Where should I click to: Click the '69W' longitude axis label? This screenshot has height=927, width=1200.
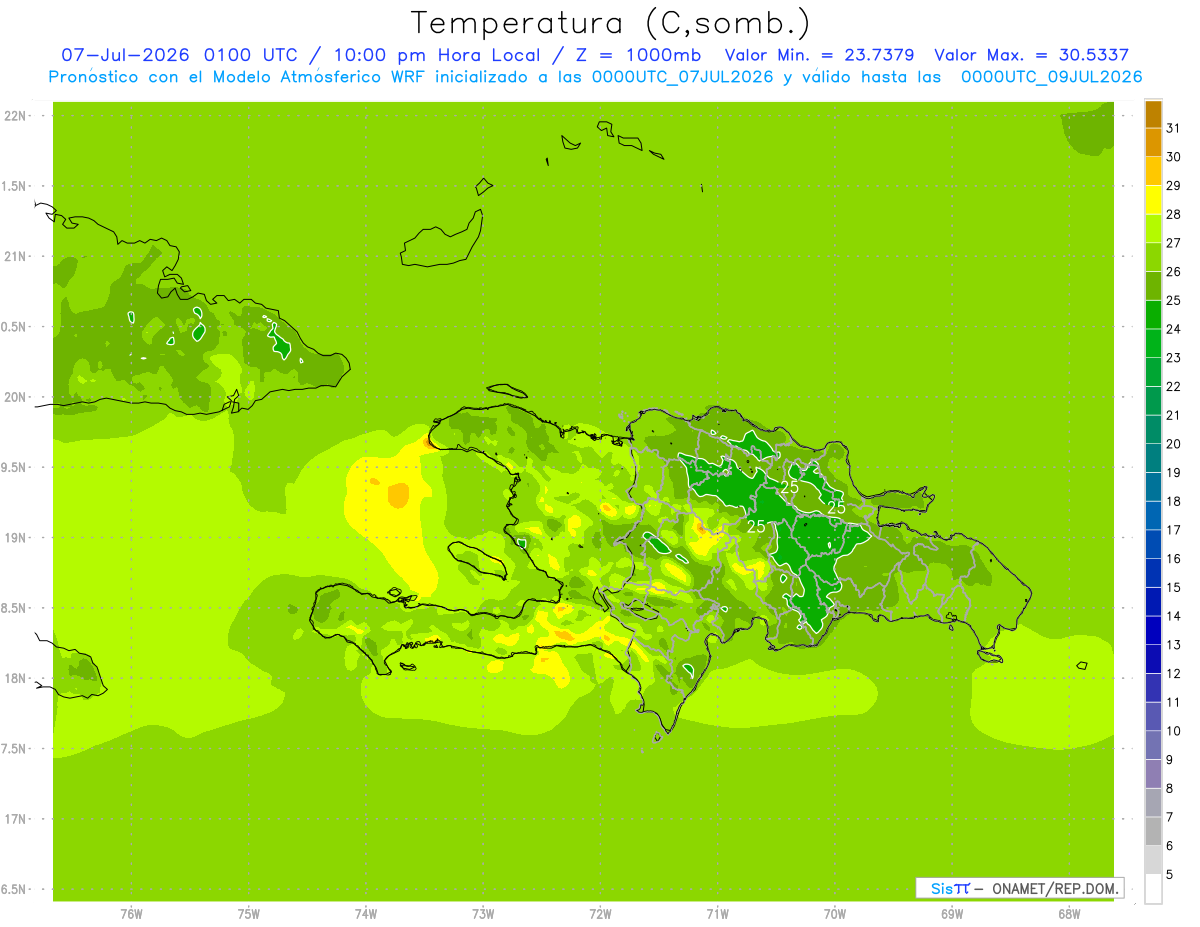pyautogui.click(x=952, y=914)
